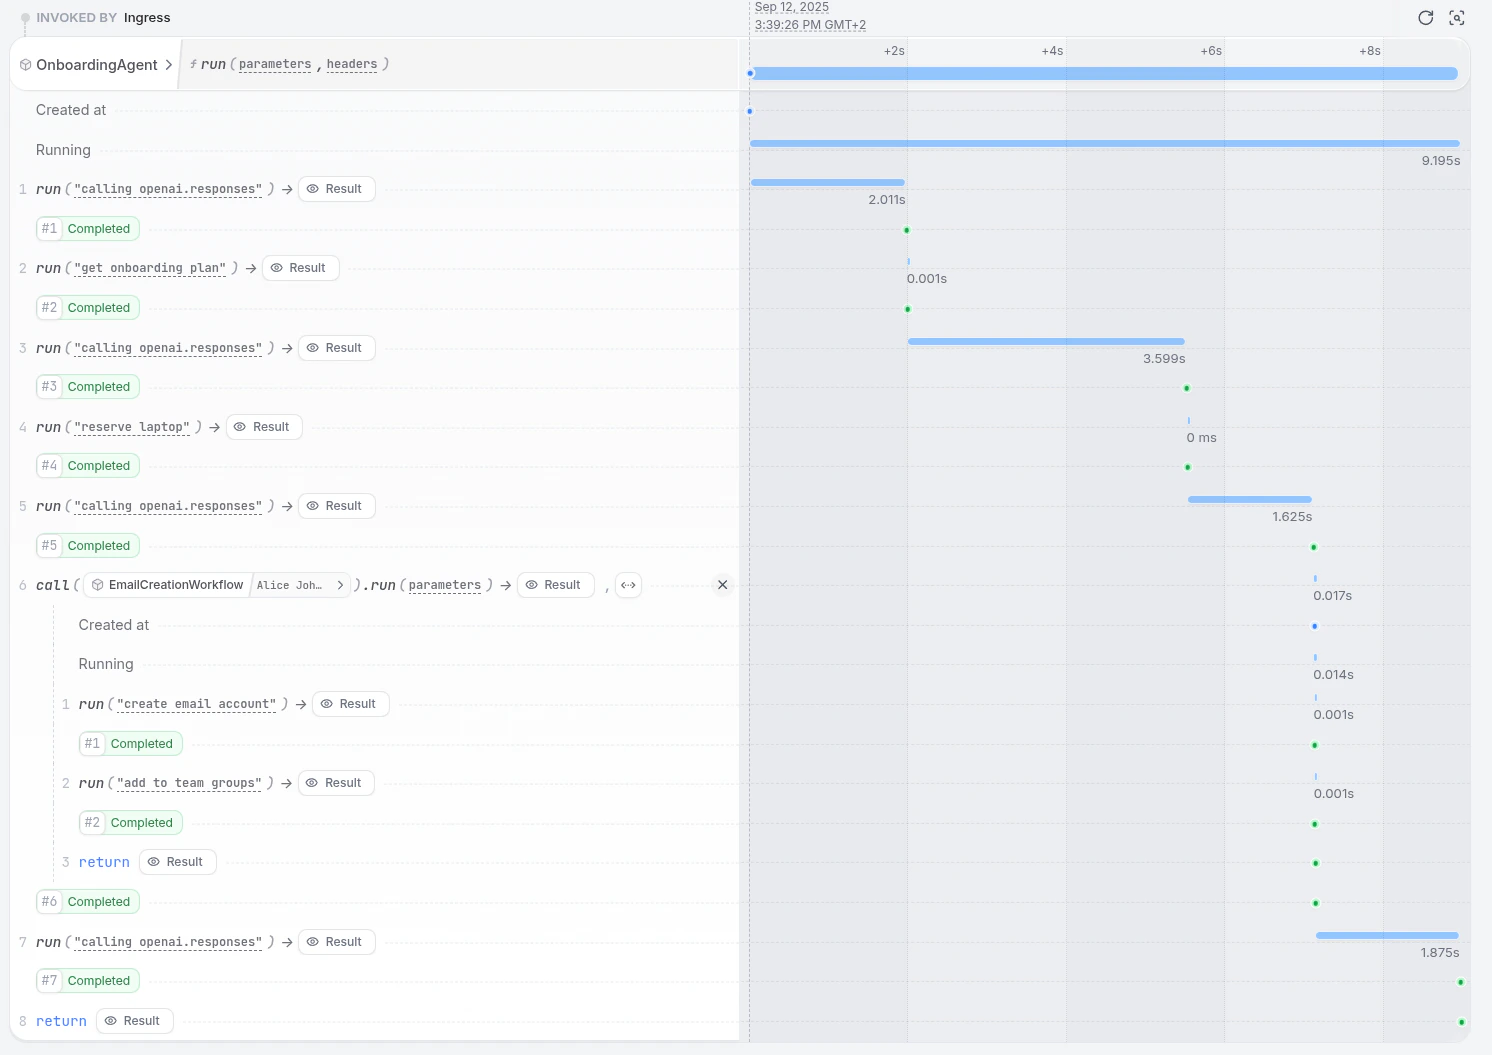Viewport: 1492px width, 1055px height.
Task: Click the 1.875s timeline bar of step 7
Action: 1387,936
